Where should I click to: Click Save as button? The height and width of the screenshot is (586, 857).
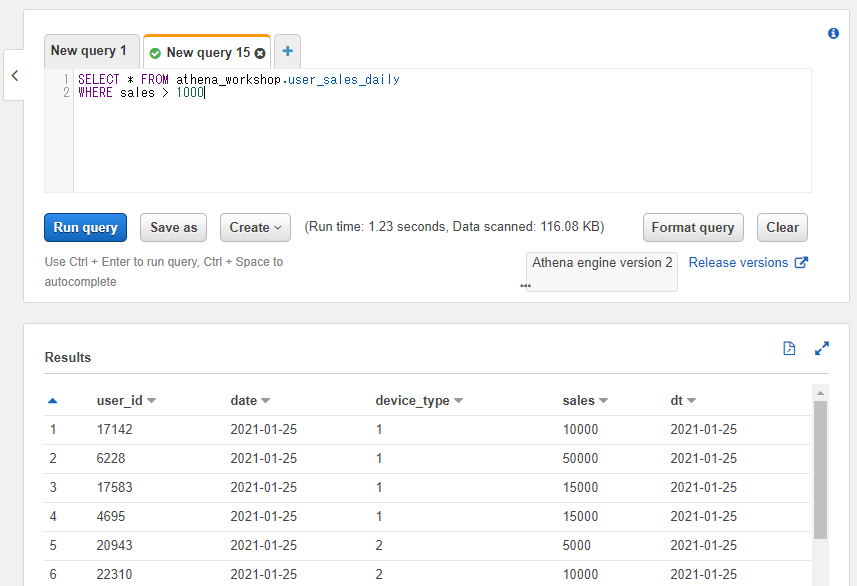[x=173, y=227]
